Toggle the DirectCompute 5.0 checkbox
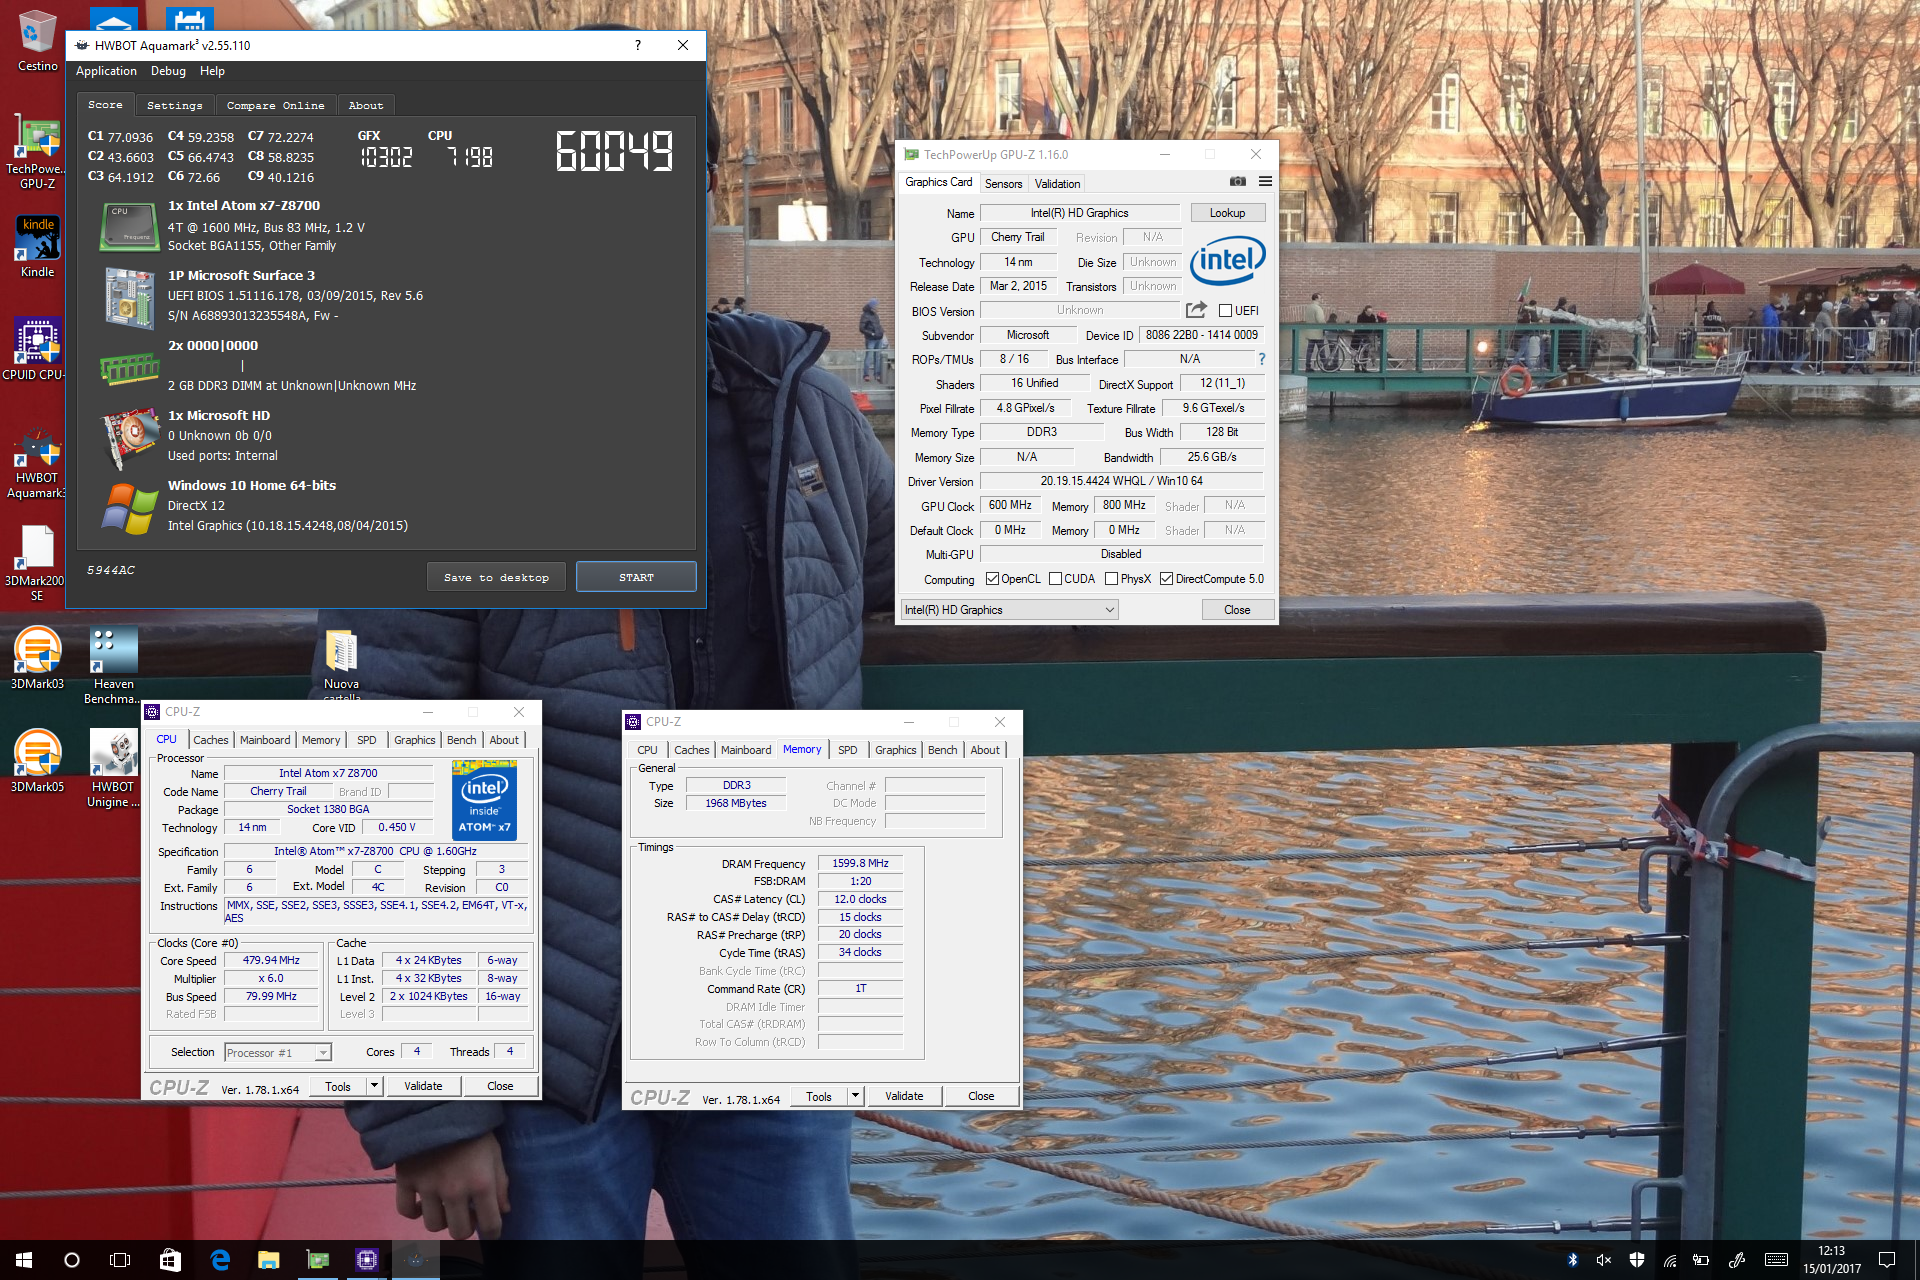This screenshot has width=1920, height=1280. 1166,579
